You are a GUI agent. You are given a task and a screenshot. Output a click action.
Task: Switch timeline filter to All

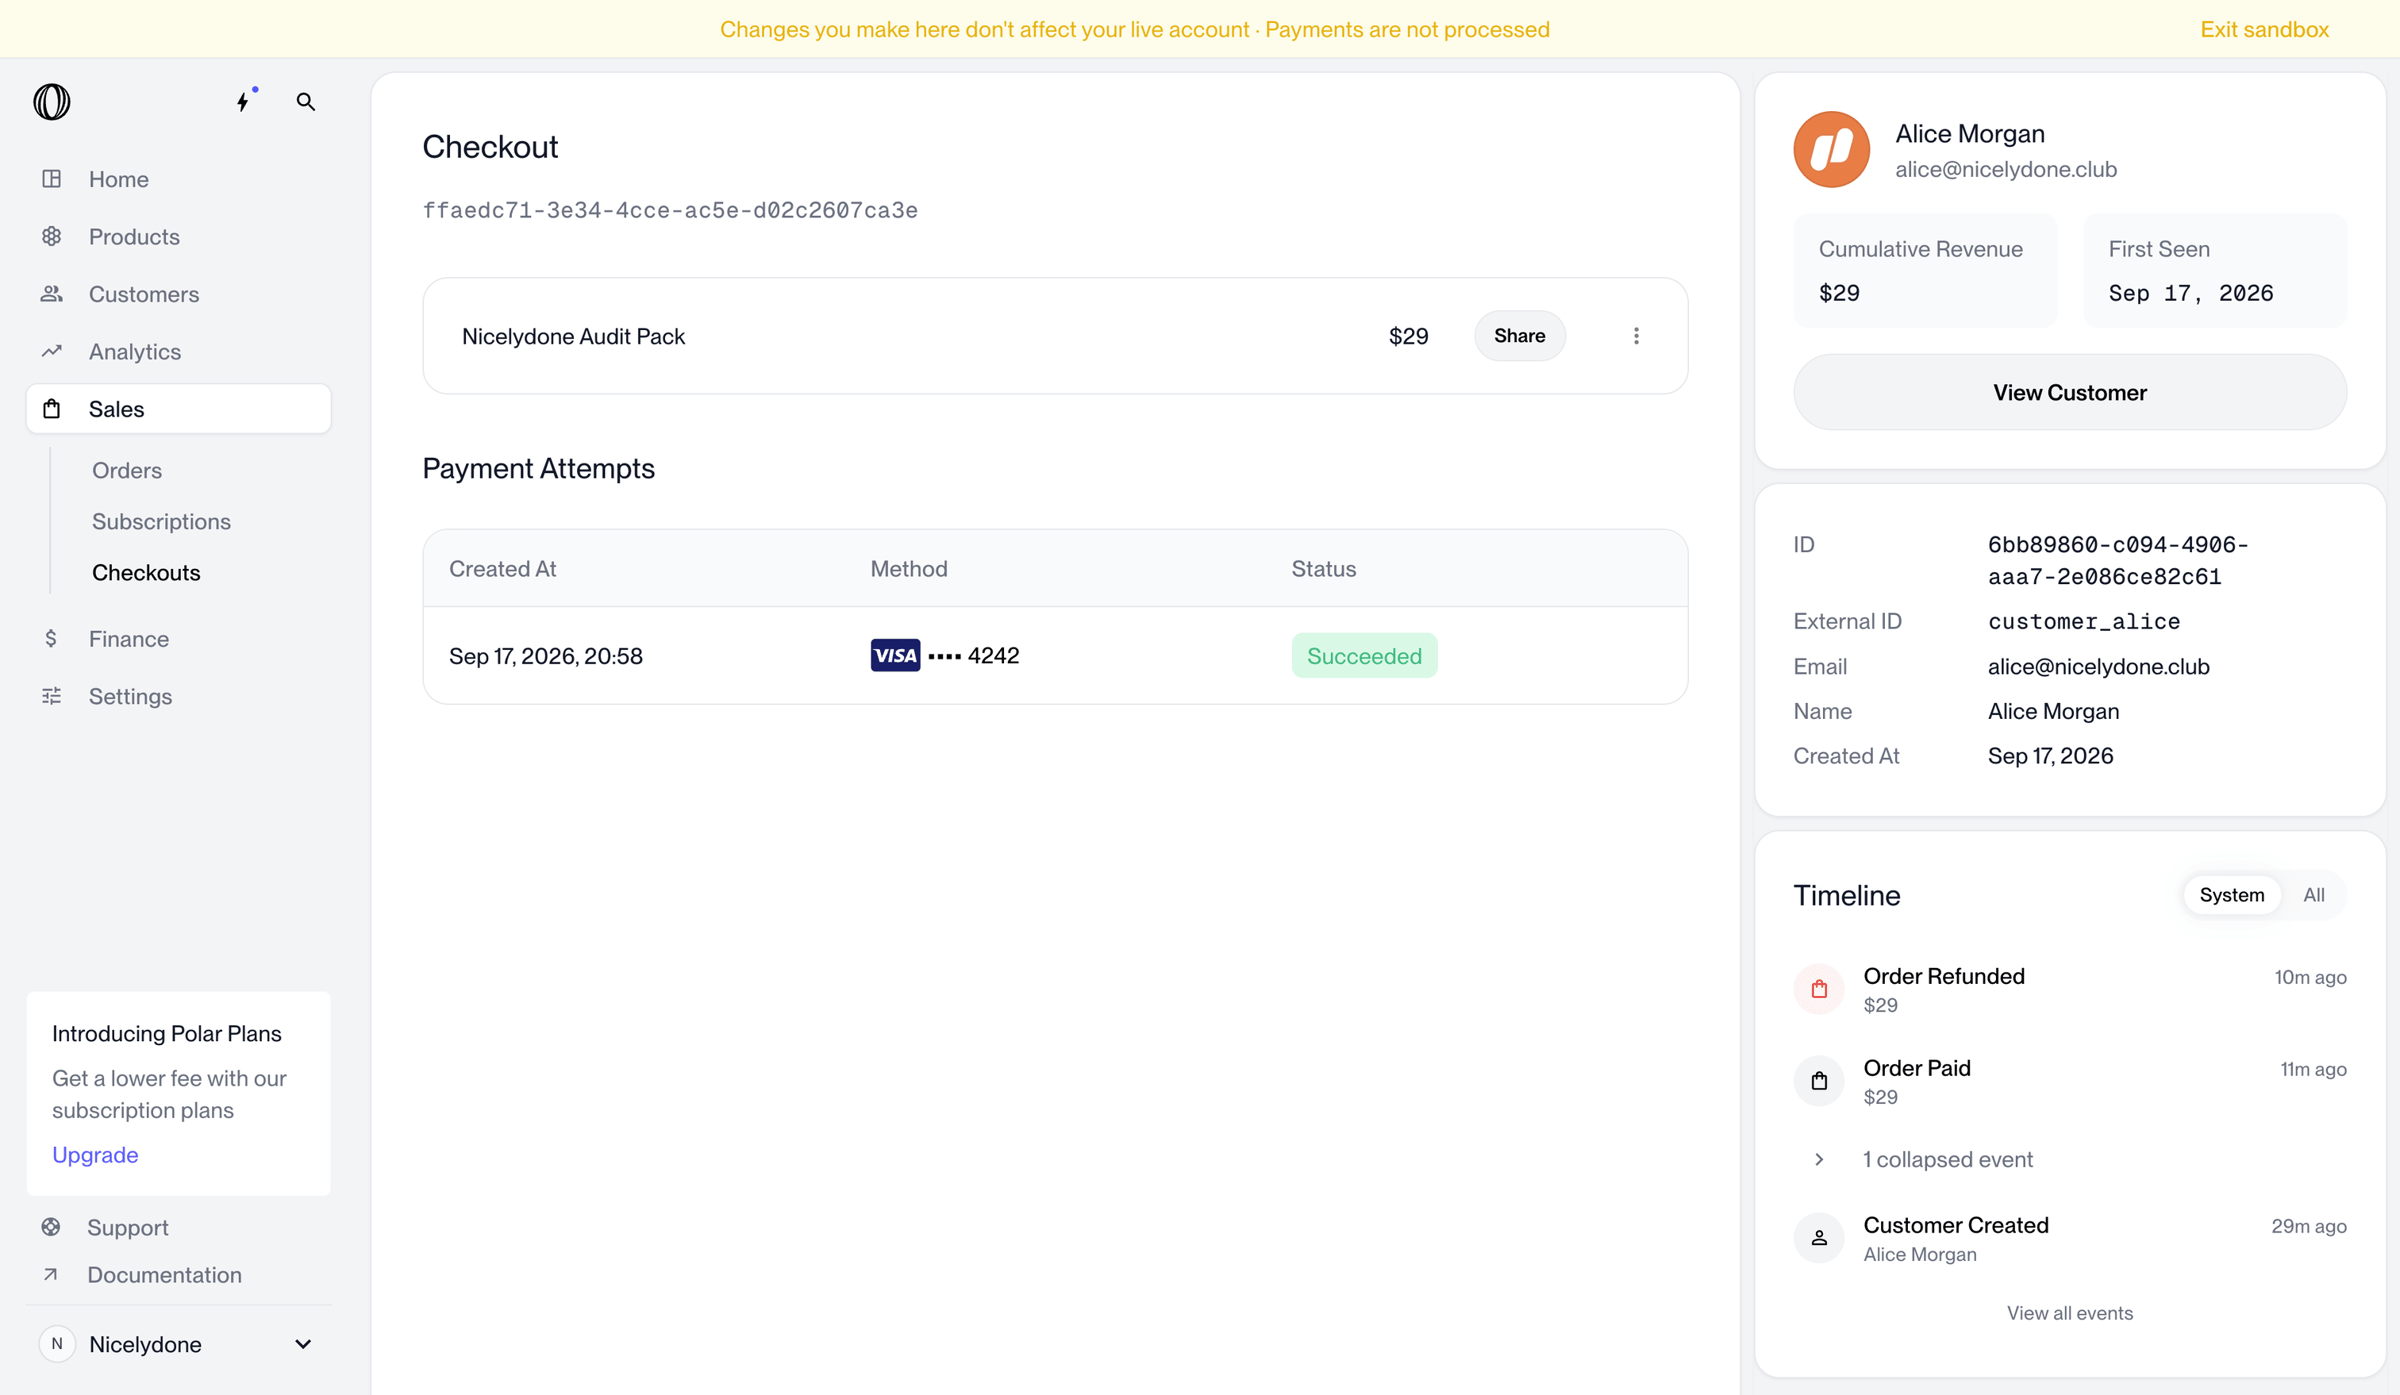(x=2313, y=895)
